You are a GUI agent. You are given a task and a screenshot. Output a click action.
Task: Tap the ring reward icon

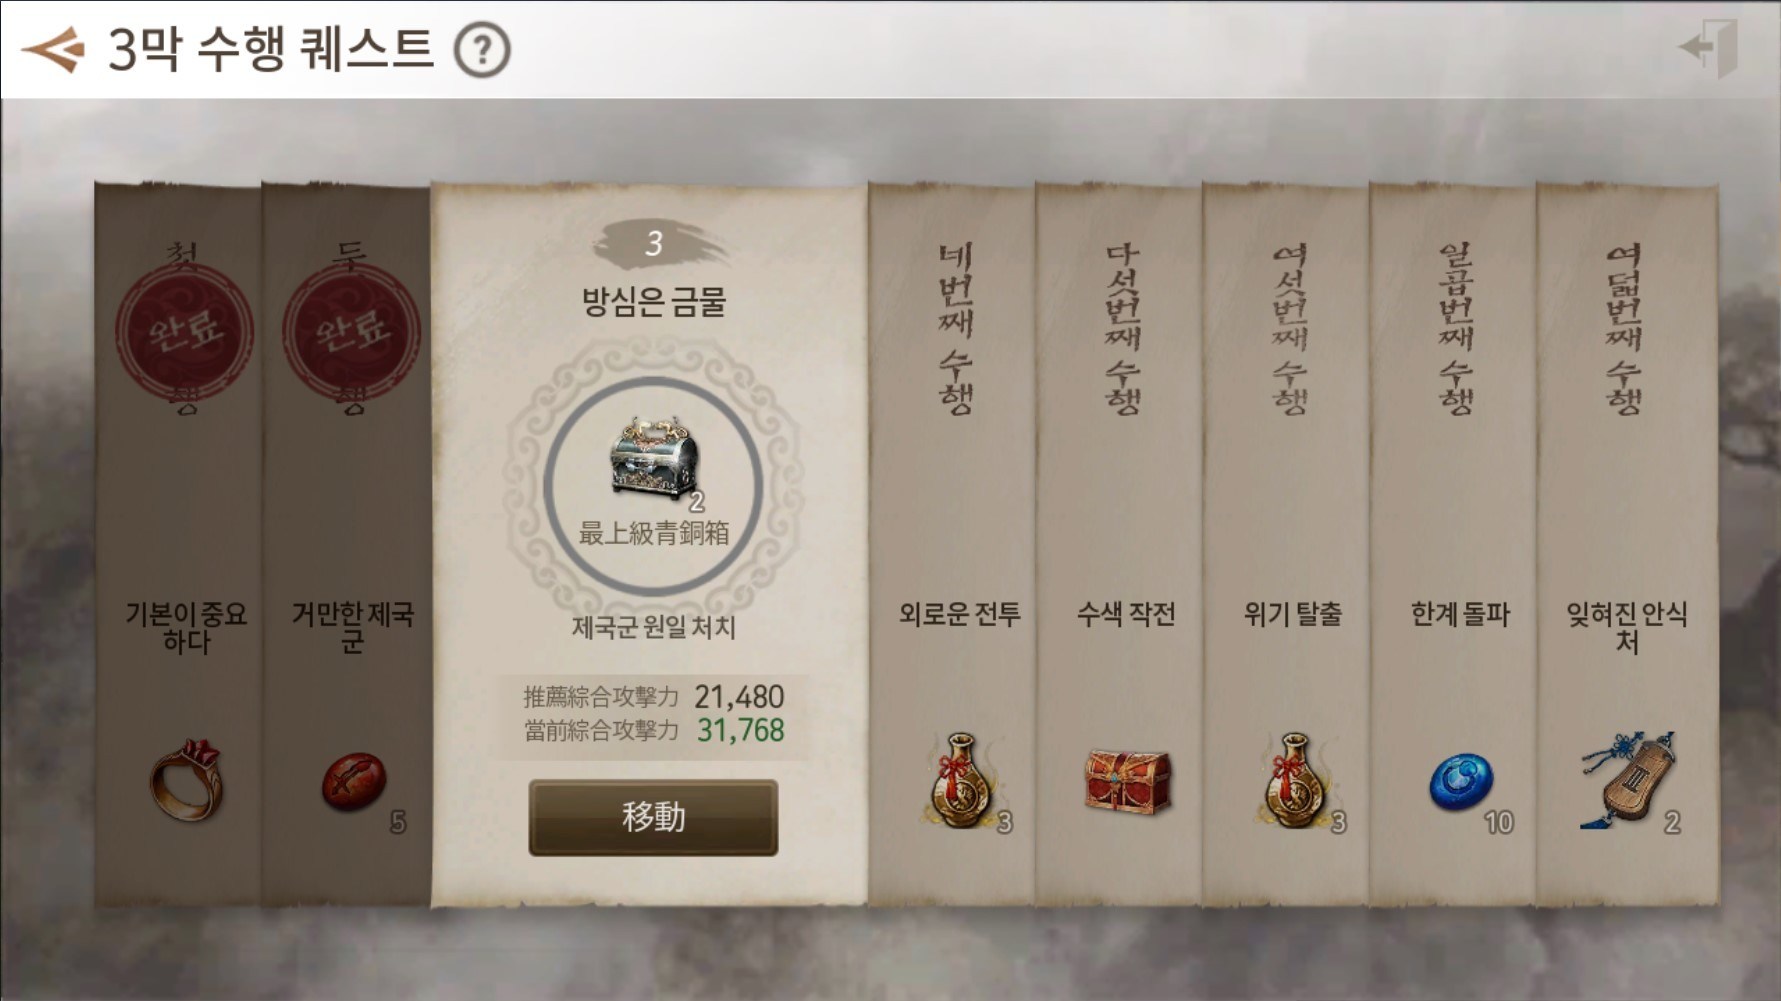[x=186, y=780]
